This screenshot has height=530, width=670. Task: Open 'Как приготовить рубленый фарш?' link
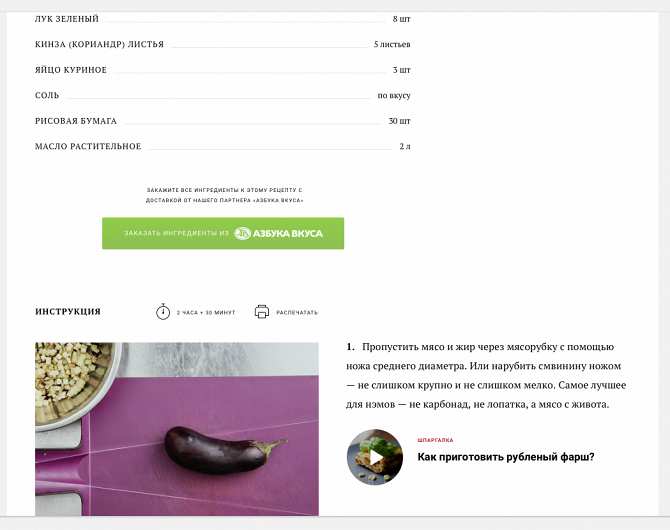tap(506, 457)
